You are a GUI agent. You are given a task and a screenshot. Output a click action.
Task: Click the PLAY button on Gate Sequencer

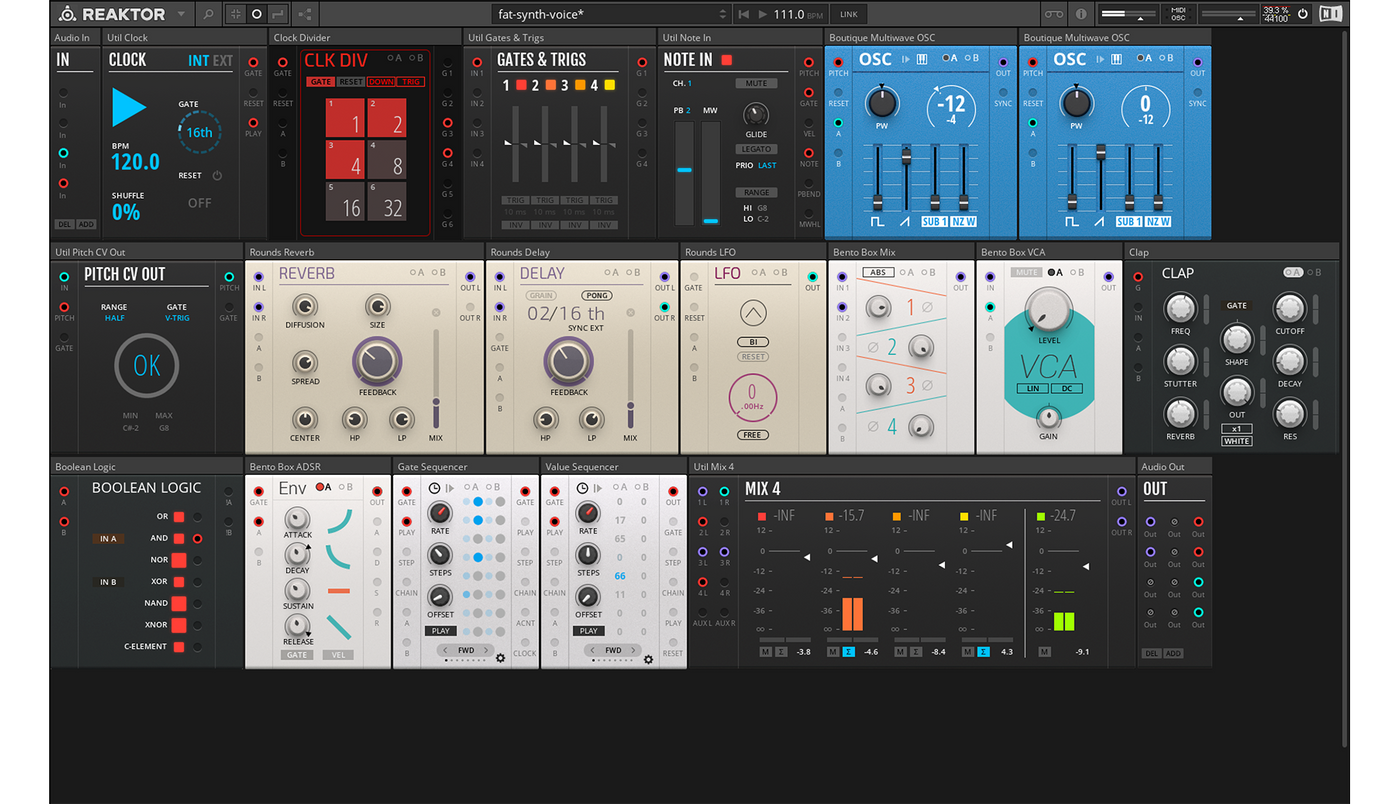pos(441,631)
